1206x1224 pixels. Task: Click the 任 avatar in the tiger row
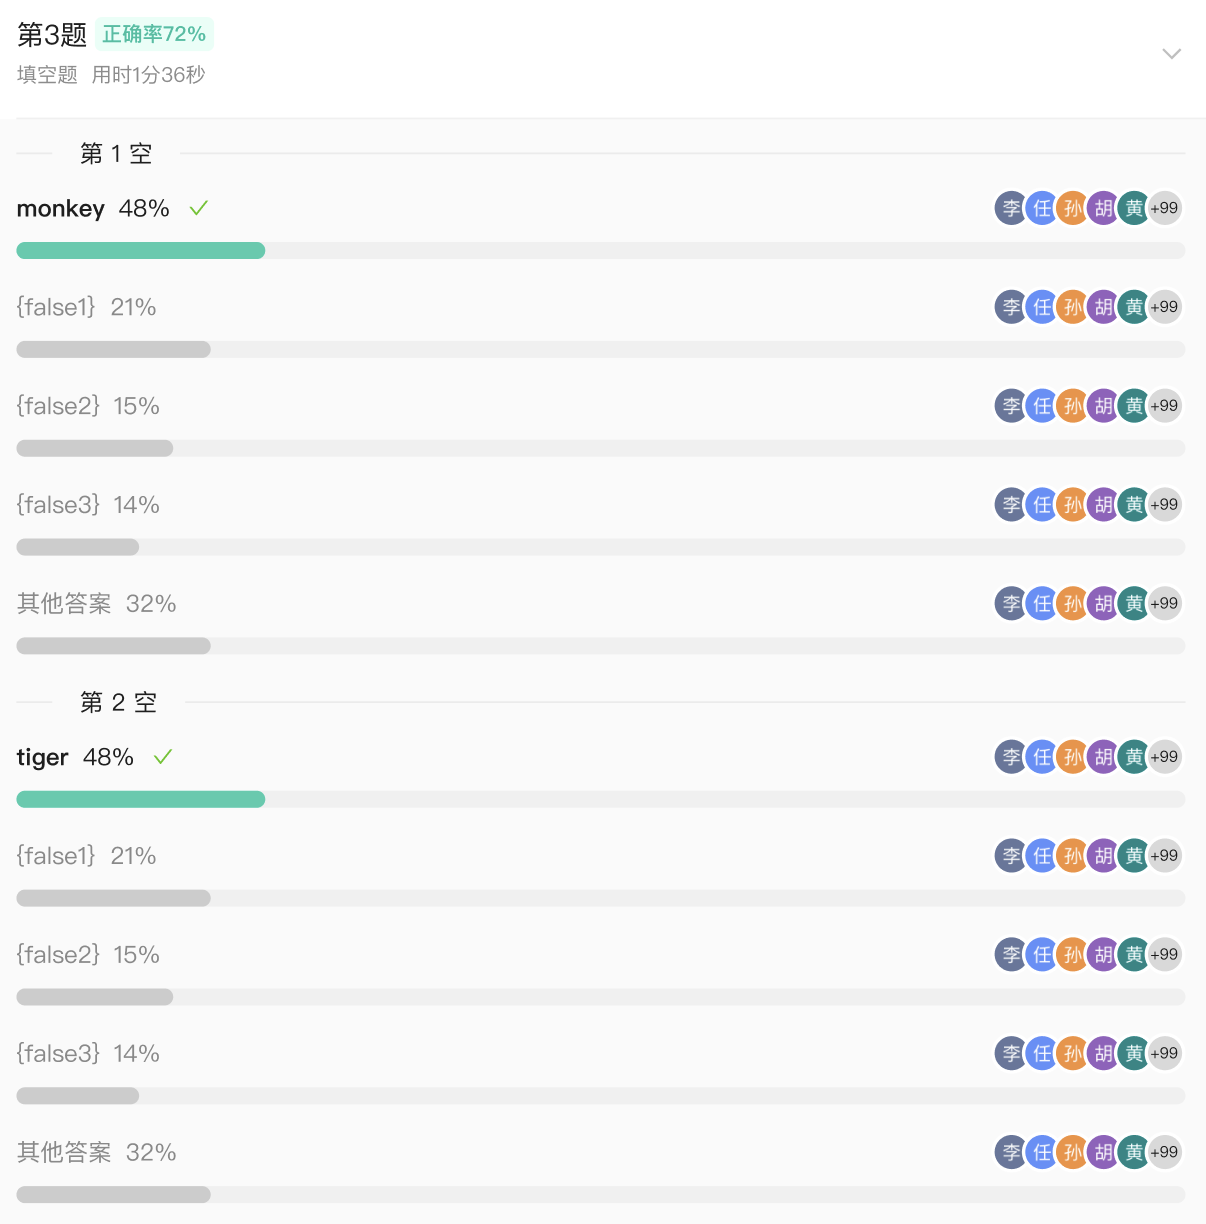point(1042,757)
